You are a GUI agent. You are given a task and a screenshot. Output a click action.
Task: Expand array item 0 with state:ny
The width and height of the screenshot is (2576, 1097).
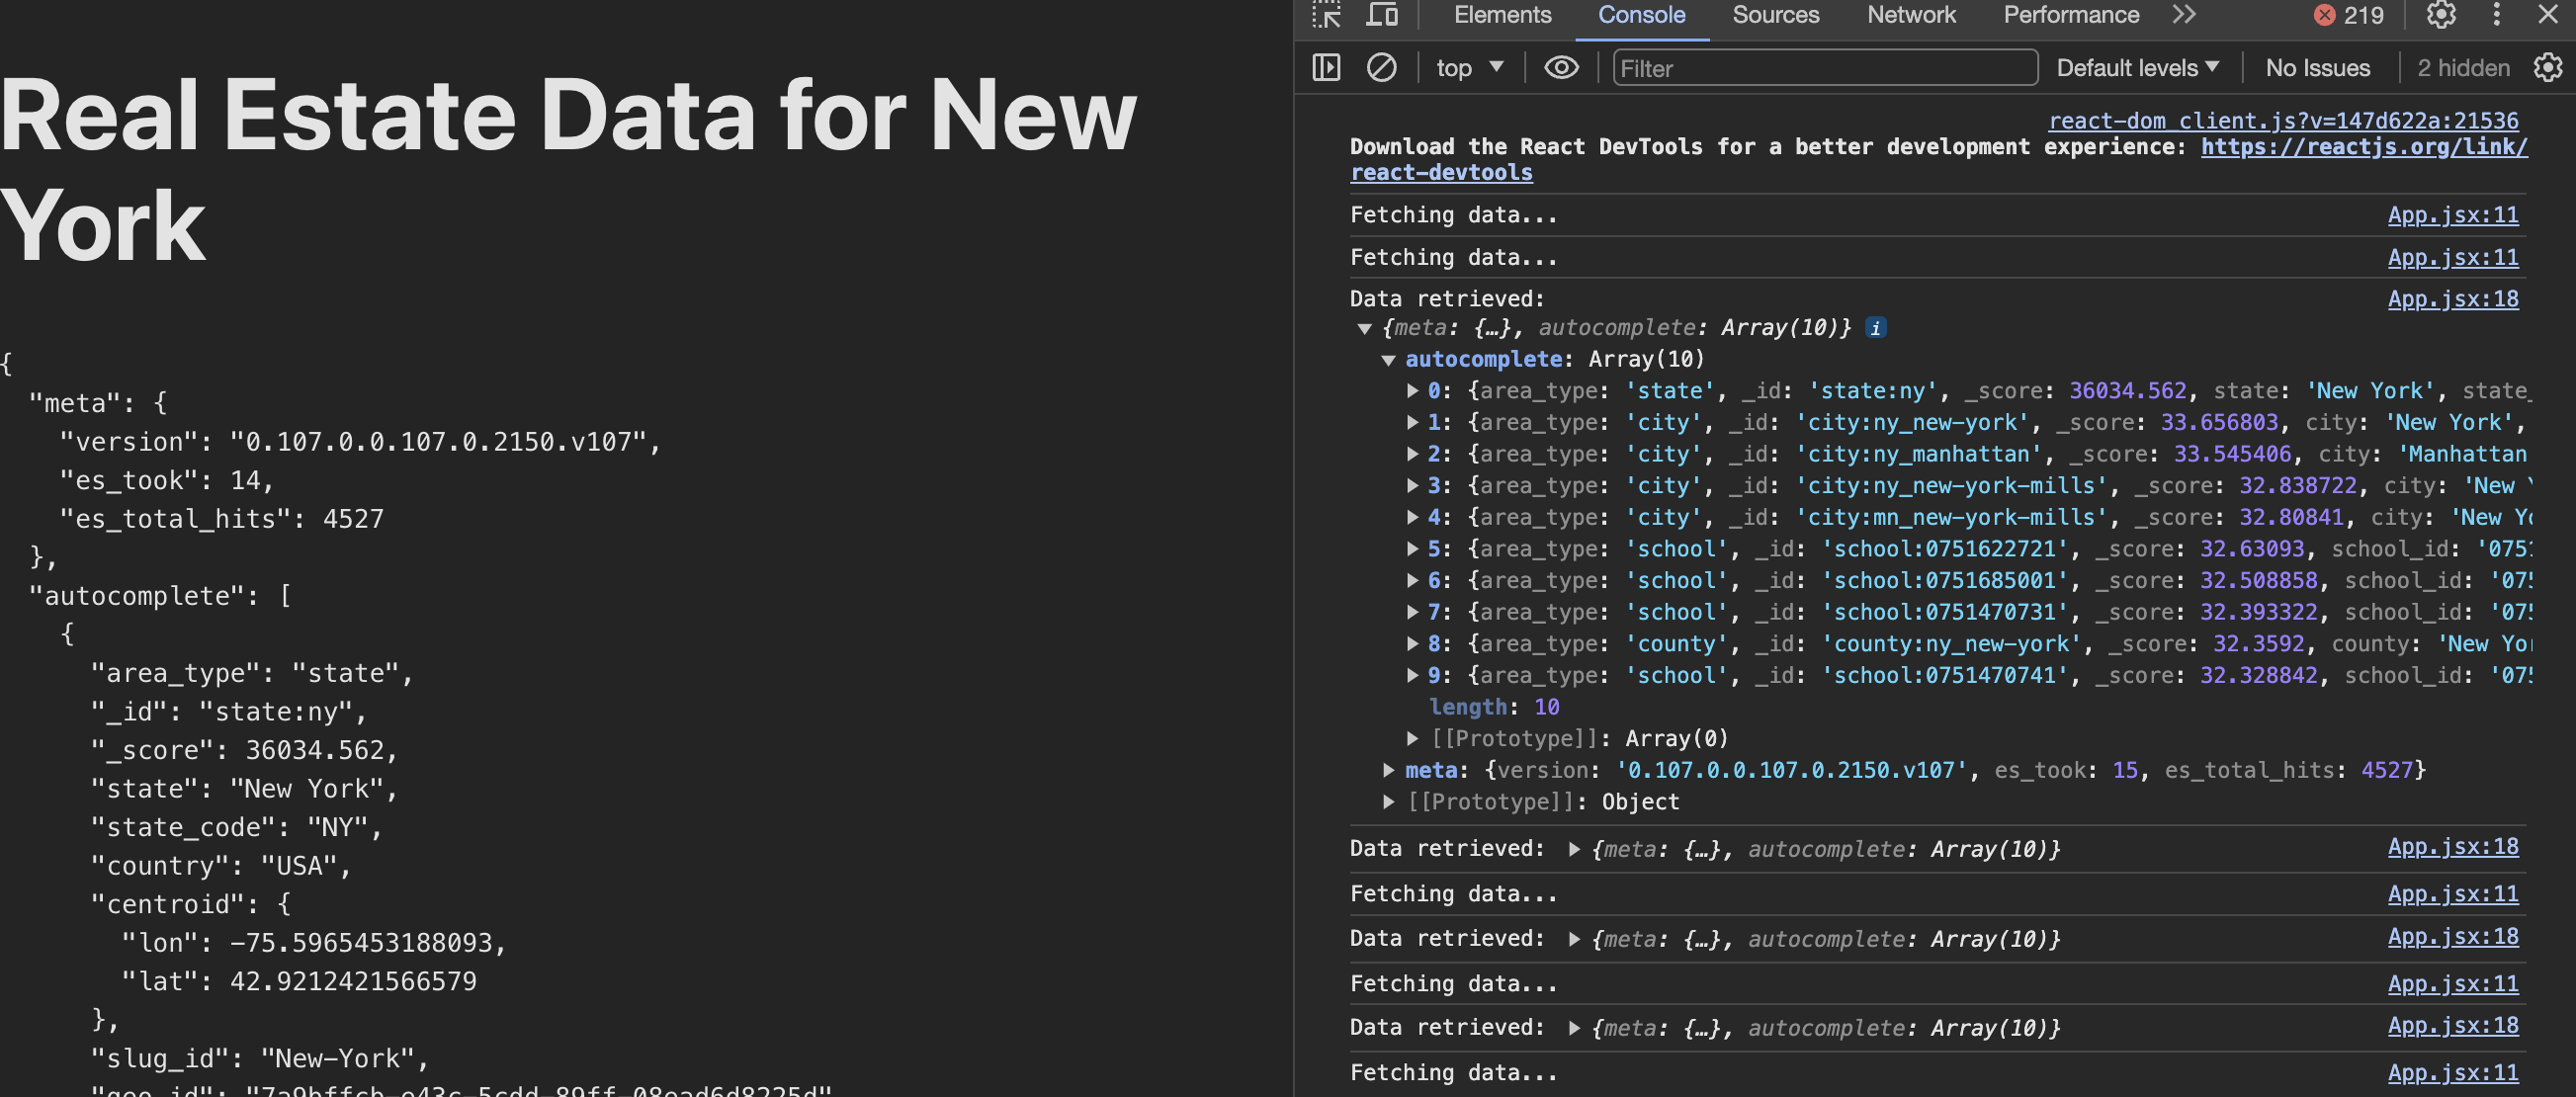[1412, 391]
